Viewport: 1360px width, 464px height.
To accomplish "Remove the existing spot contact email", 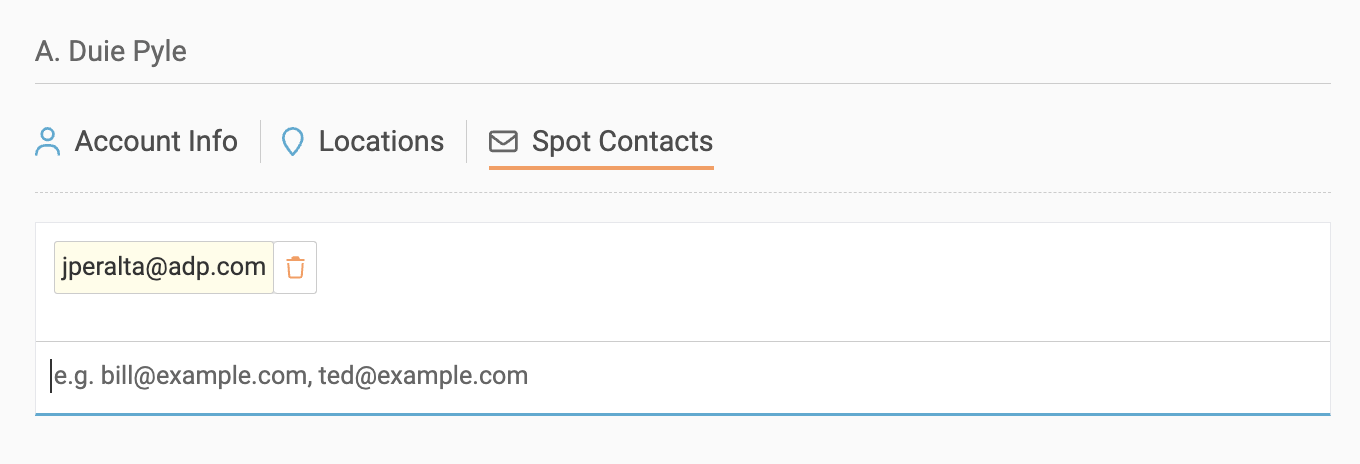I will (x=295, y=268).
